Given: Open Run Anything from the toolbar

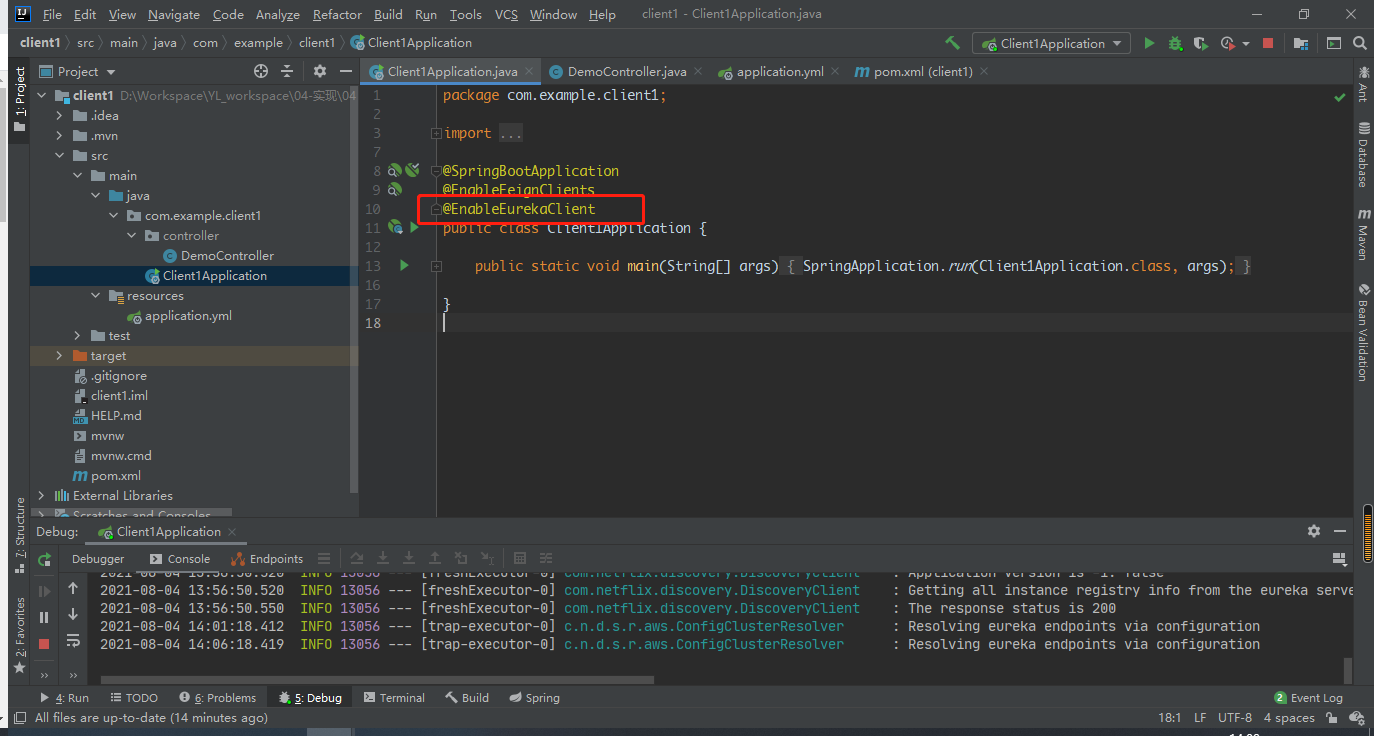Looking at the screenshot, I should pos(1334,43).
